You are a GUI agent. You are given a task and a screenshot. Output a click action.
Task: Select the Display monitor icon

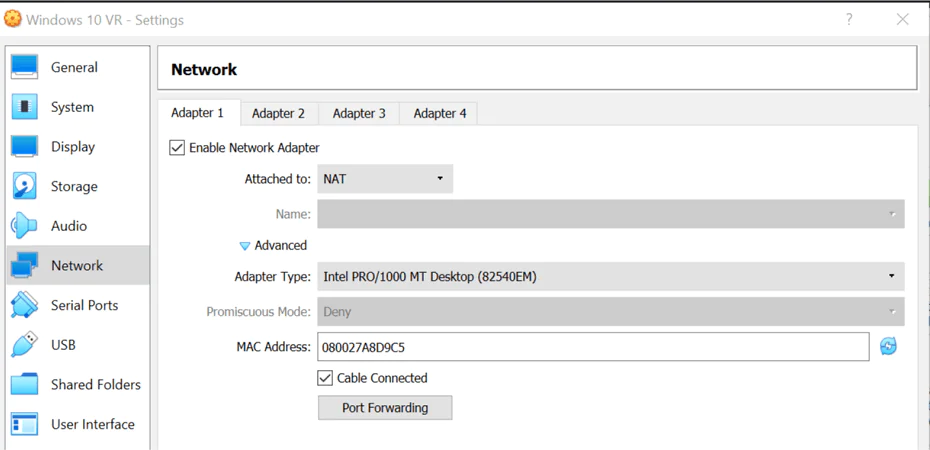[x=24, y=147]
